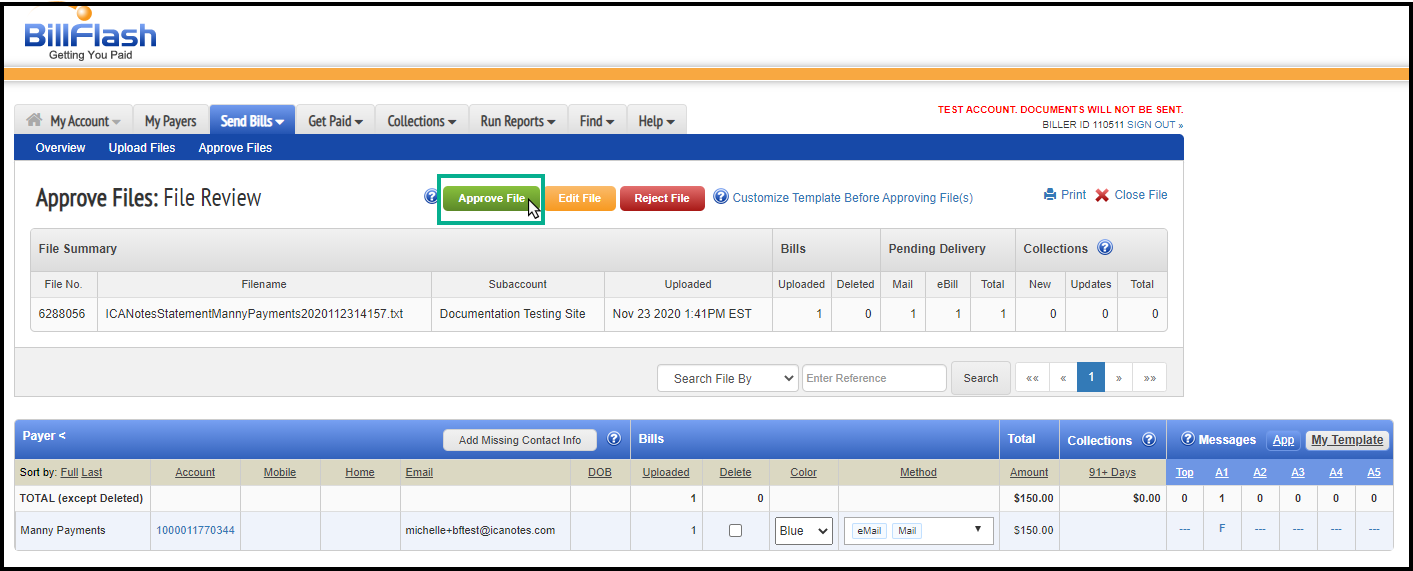Open the Send Bills menu
1413x571 pixels.
[252, 121]
